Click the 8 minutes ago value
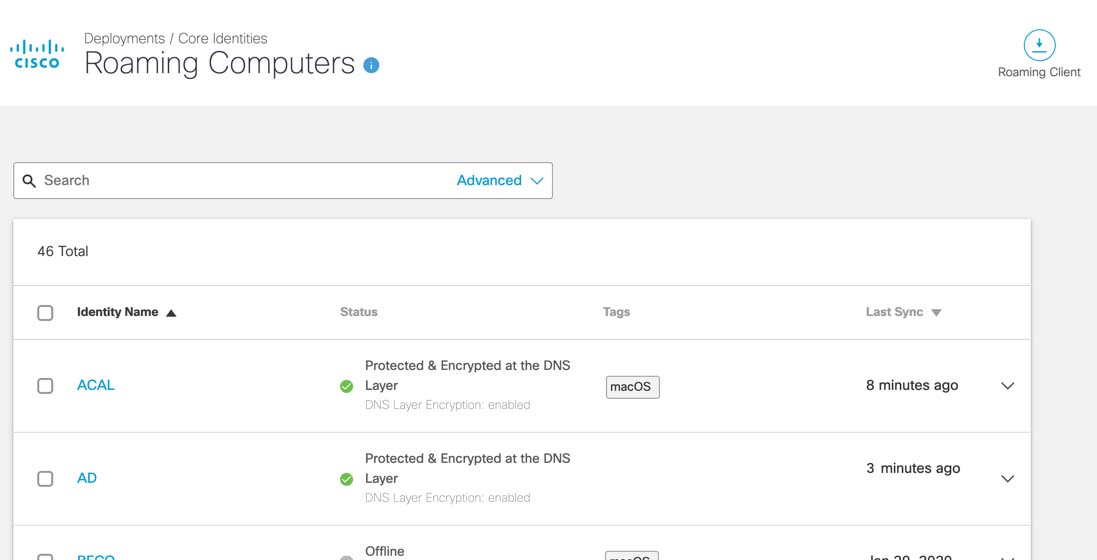 912,385
